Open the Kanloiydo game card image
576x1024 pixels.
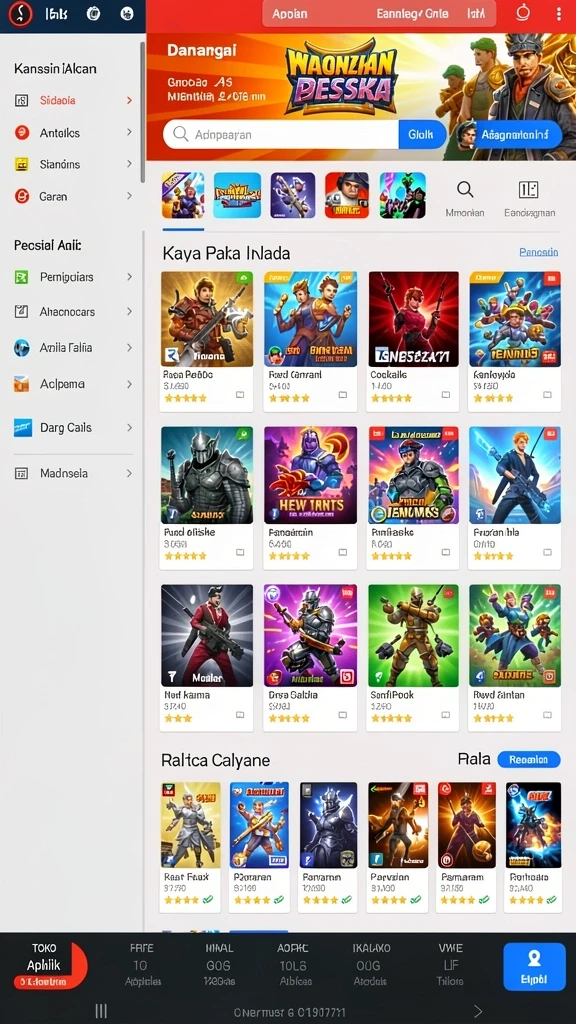coord(515,319)
